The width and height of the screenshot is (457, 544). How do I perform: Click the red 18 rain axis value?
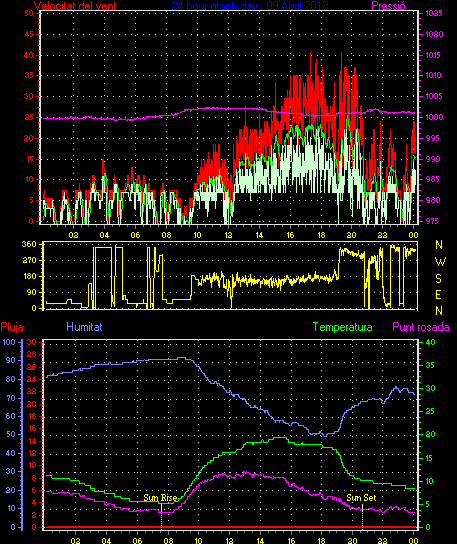coord(32,416)
